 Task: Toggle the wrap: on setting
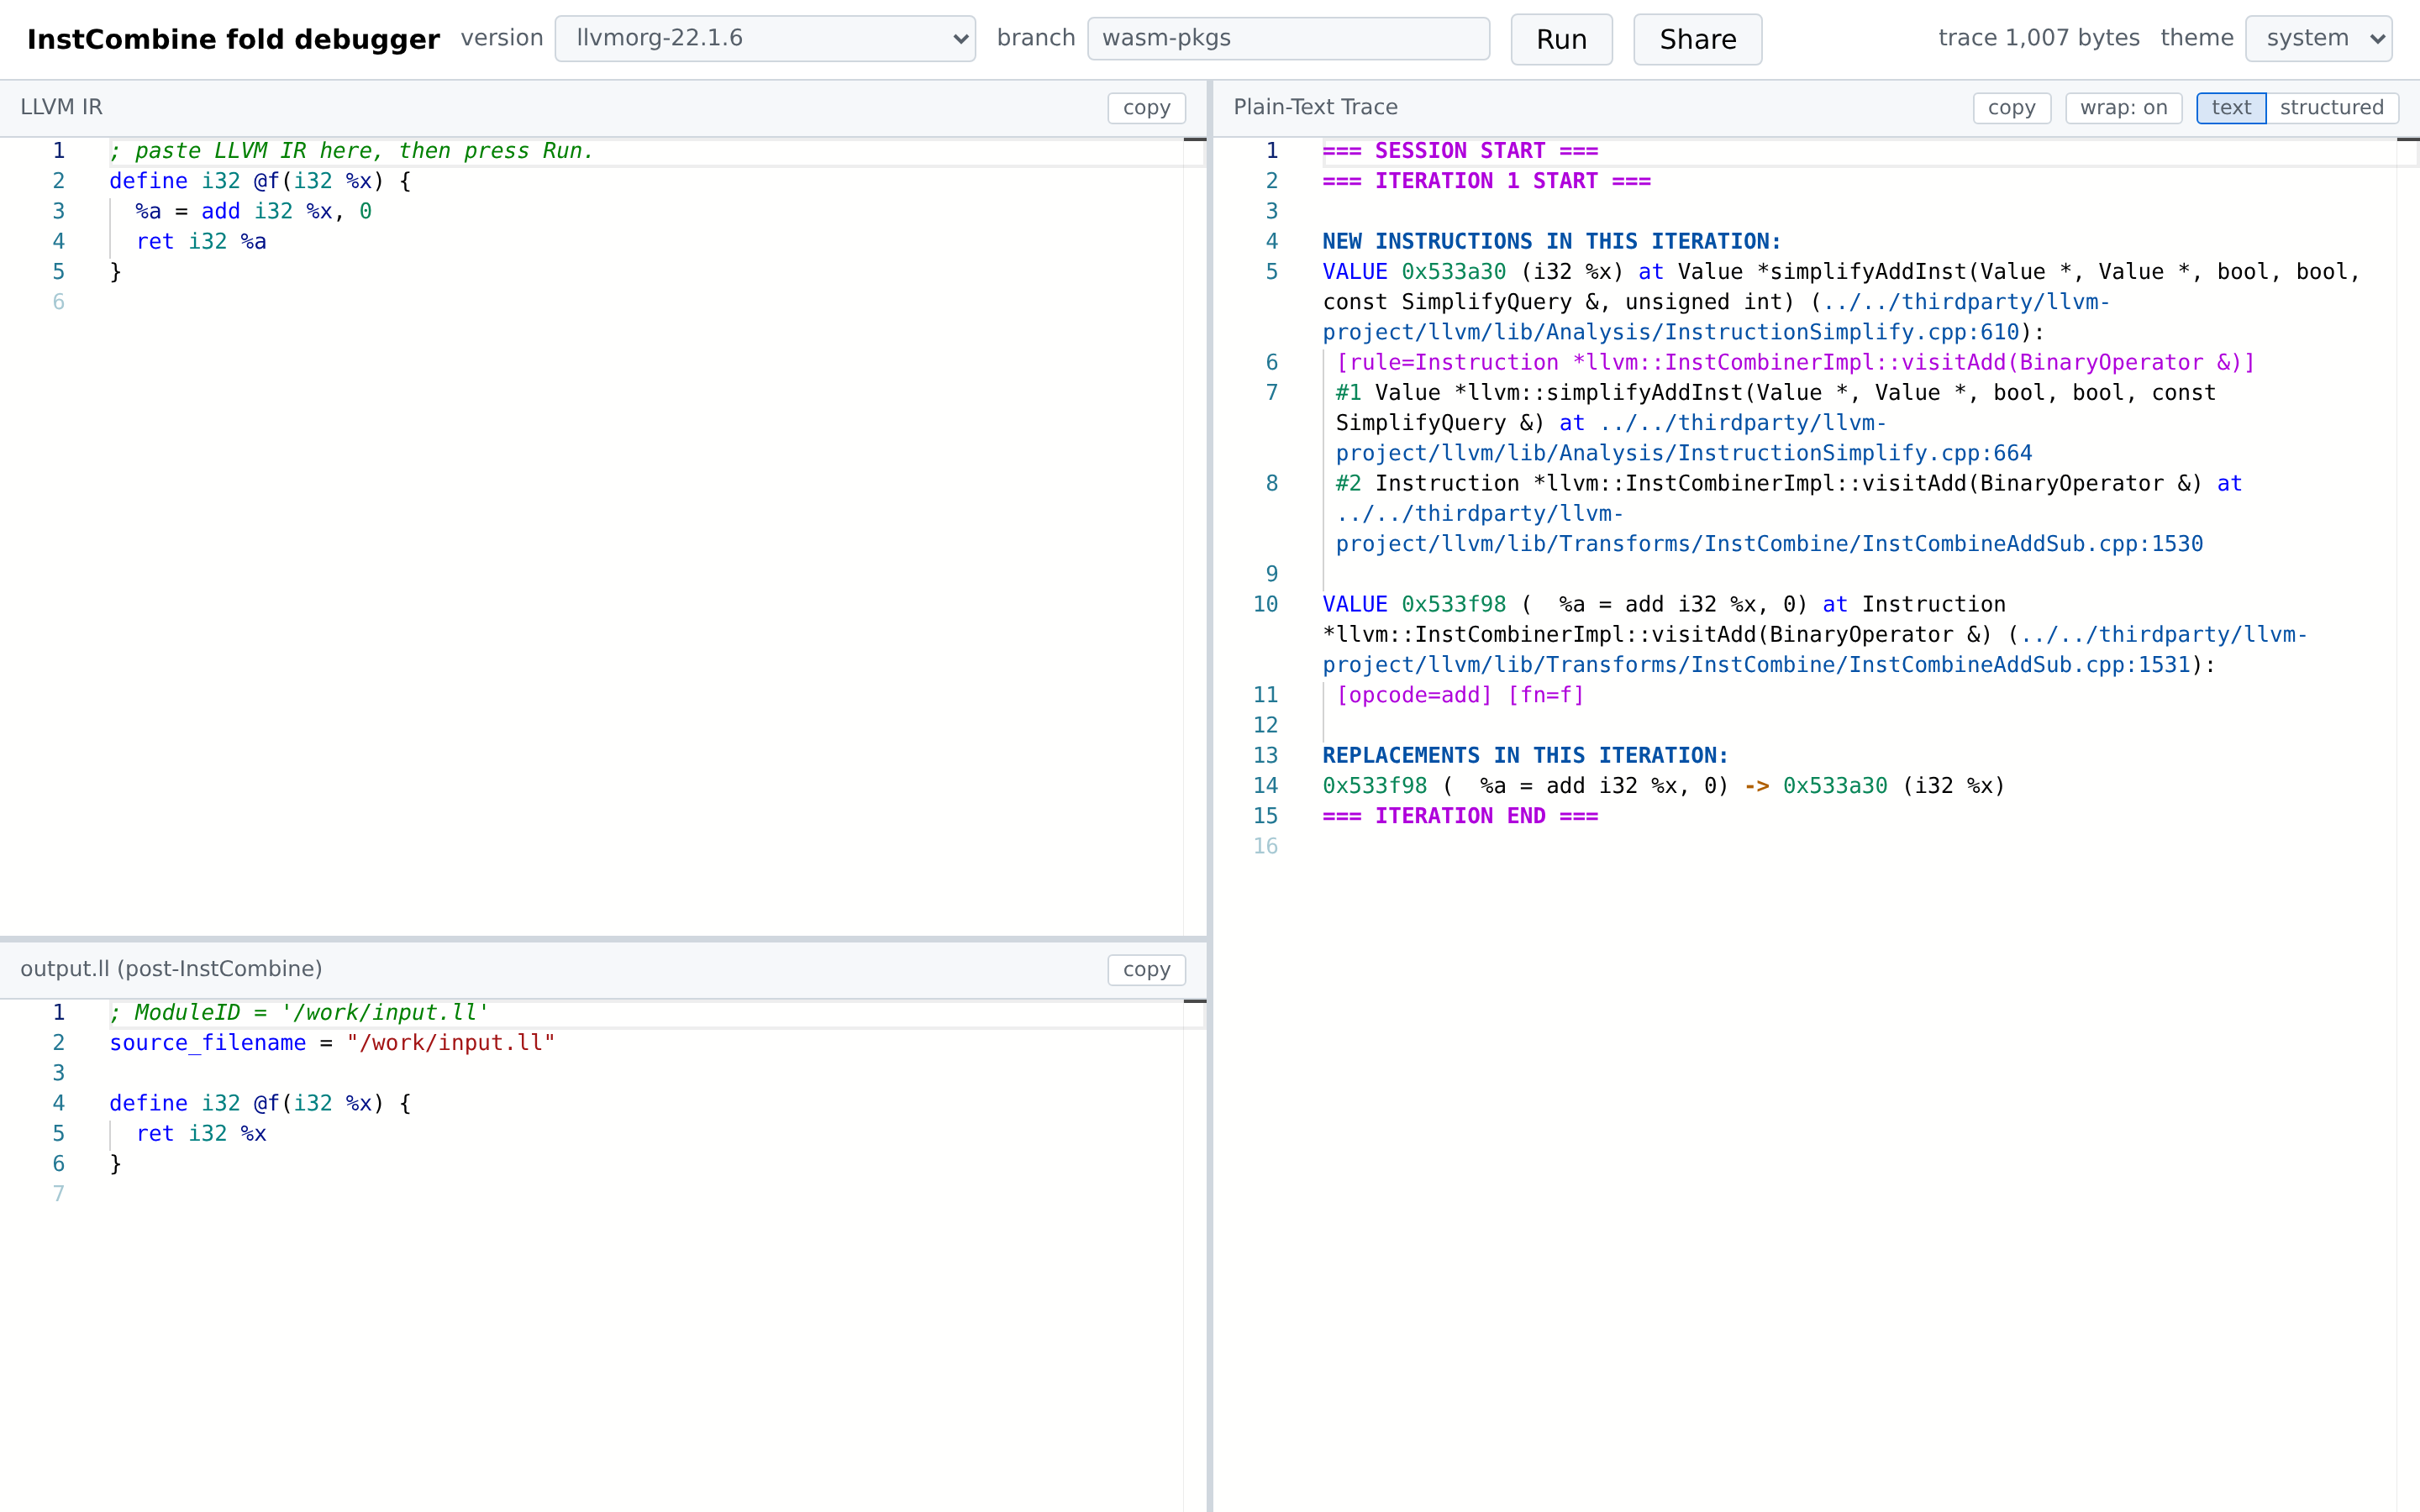coord(2123,108)
